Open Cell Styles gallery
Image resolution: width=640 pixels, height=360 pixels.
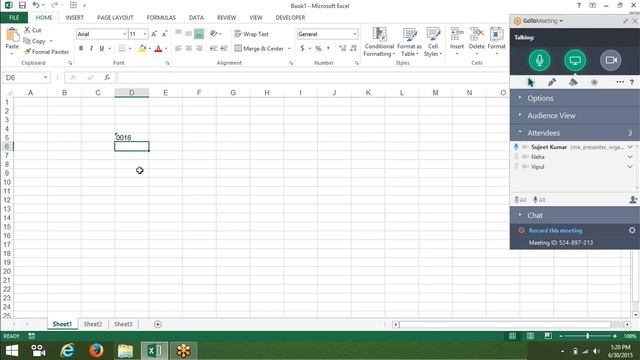click(x=433, y=42)
